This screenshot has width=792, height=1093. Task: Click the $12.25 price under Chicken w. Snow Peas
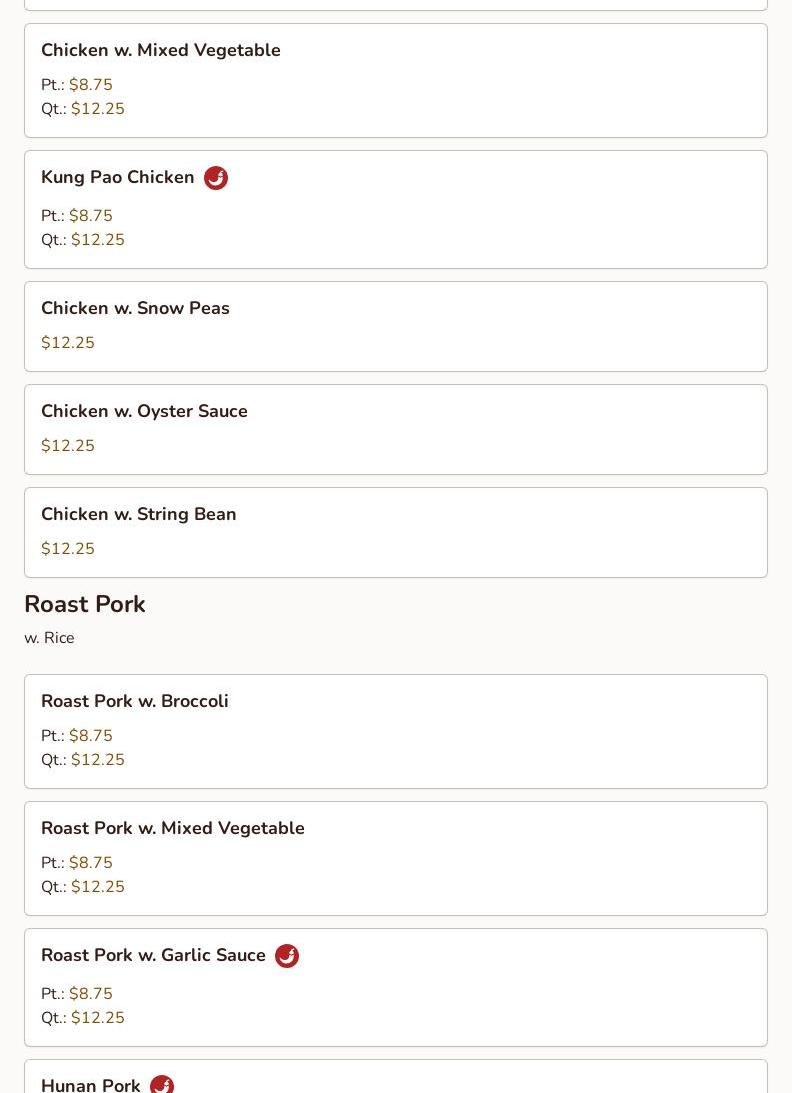pos(68,343)
